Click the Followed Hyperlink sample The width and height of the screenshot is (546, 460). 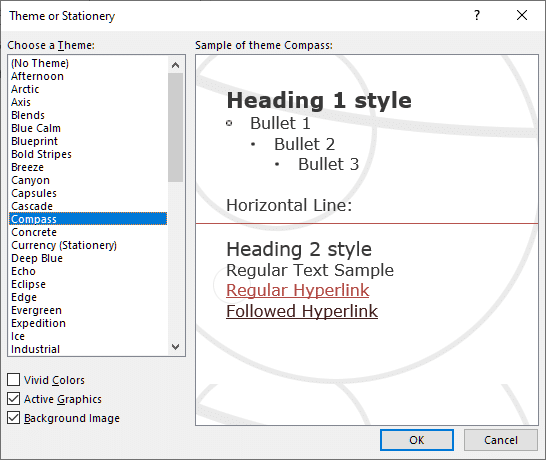coord(302,311)
